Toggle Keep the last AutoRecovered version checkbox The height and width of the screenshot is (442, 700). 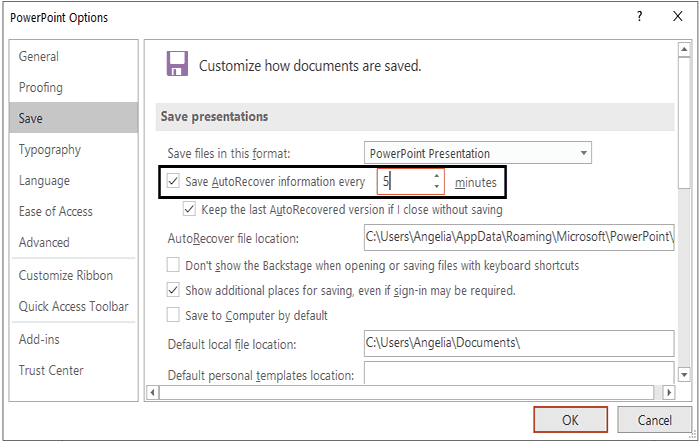coord(189,209)
